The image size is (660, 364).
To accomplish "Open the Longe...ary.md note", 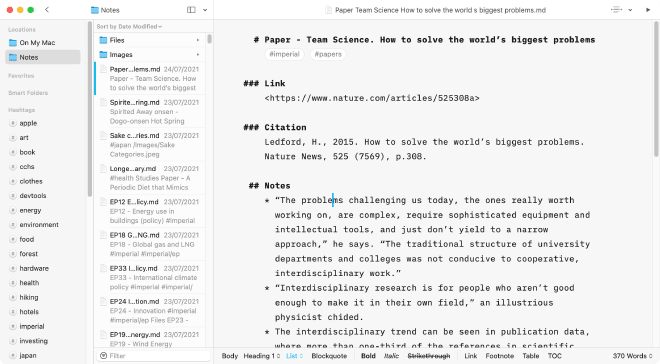I will pyautogui.click(x=150, y=178).
